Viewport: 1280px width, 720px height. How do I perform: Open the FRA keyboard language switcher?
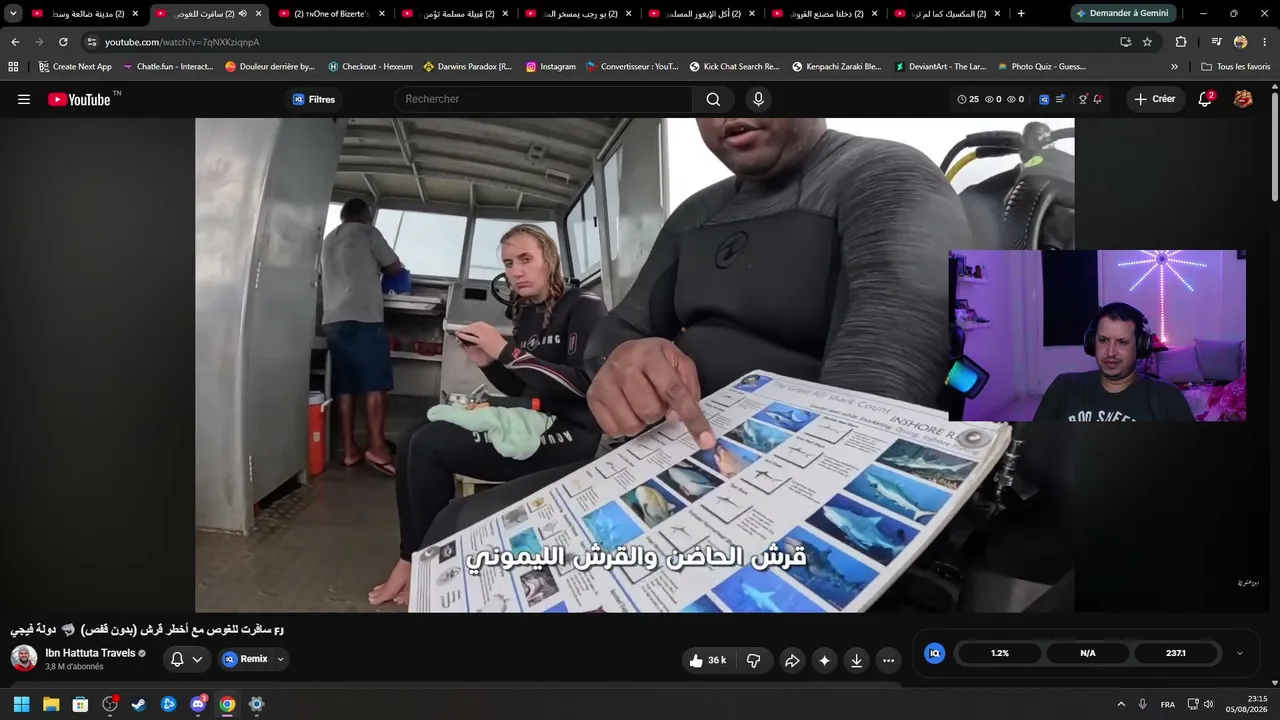[1168, 704]
